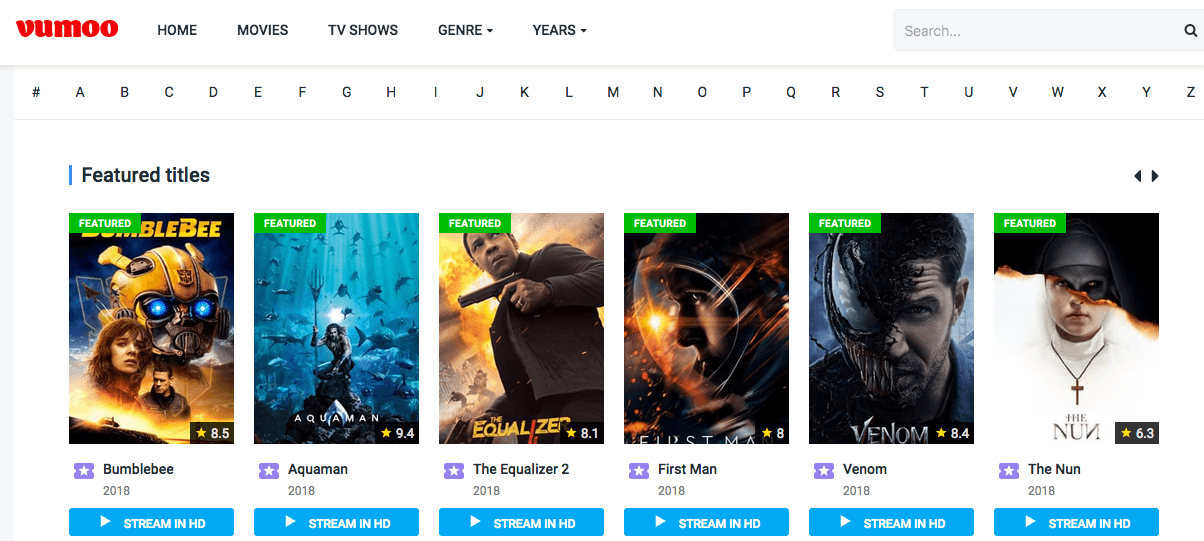The height and width of the screenshot is (541, 1204).
Task: Open the Venom poster thumbnail
Action: pyautogui.click(x=891, y=328)
